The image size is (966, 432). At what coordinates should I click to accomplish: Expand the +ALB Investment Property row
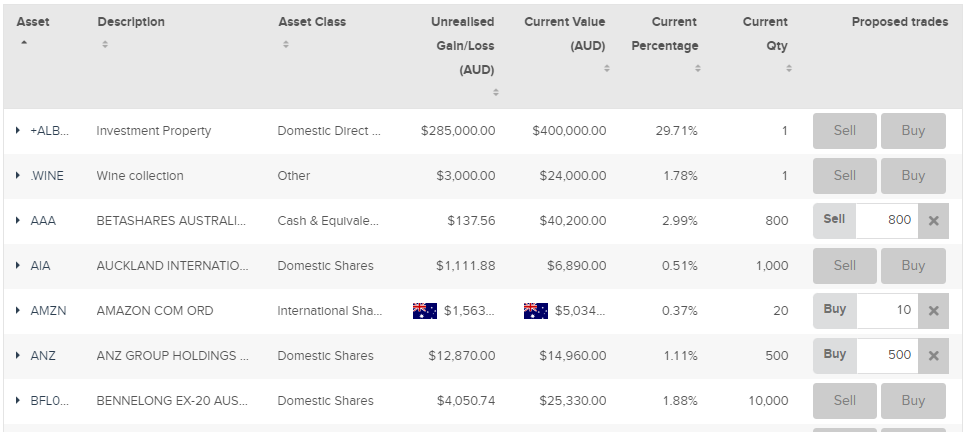[18, 131]
